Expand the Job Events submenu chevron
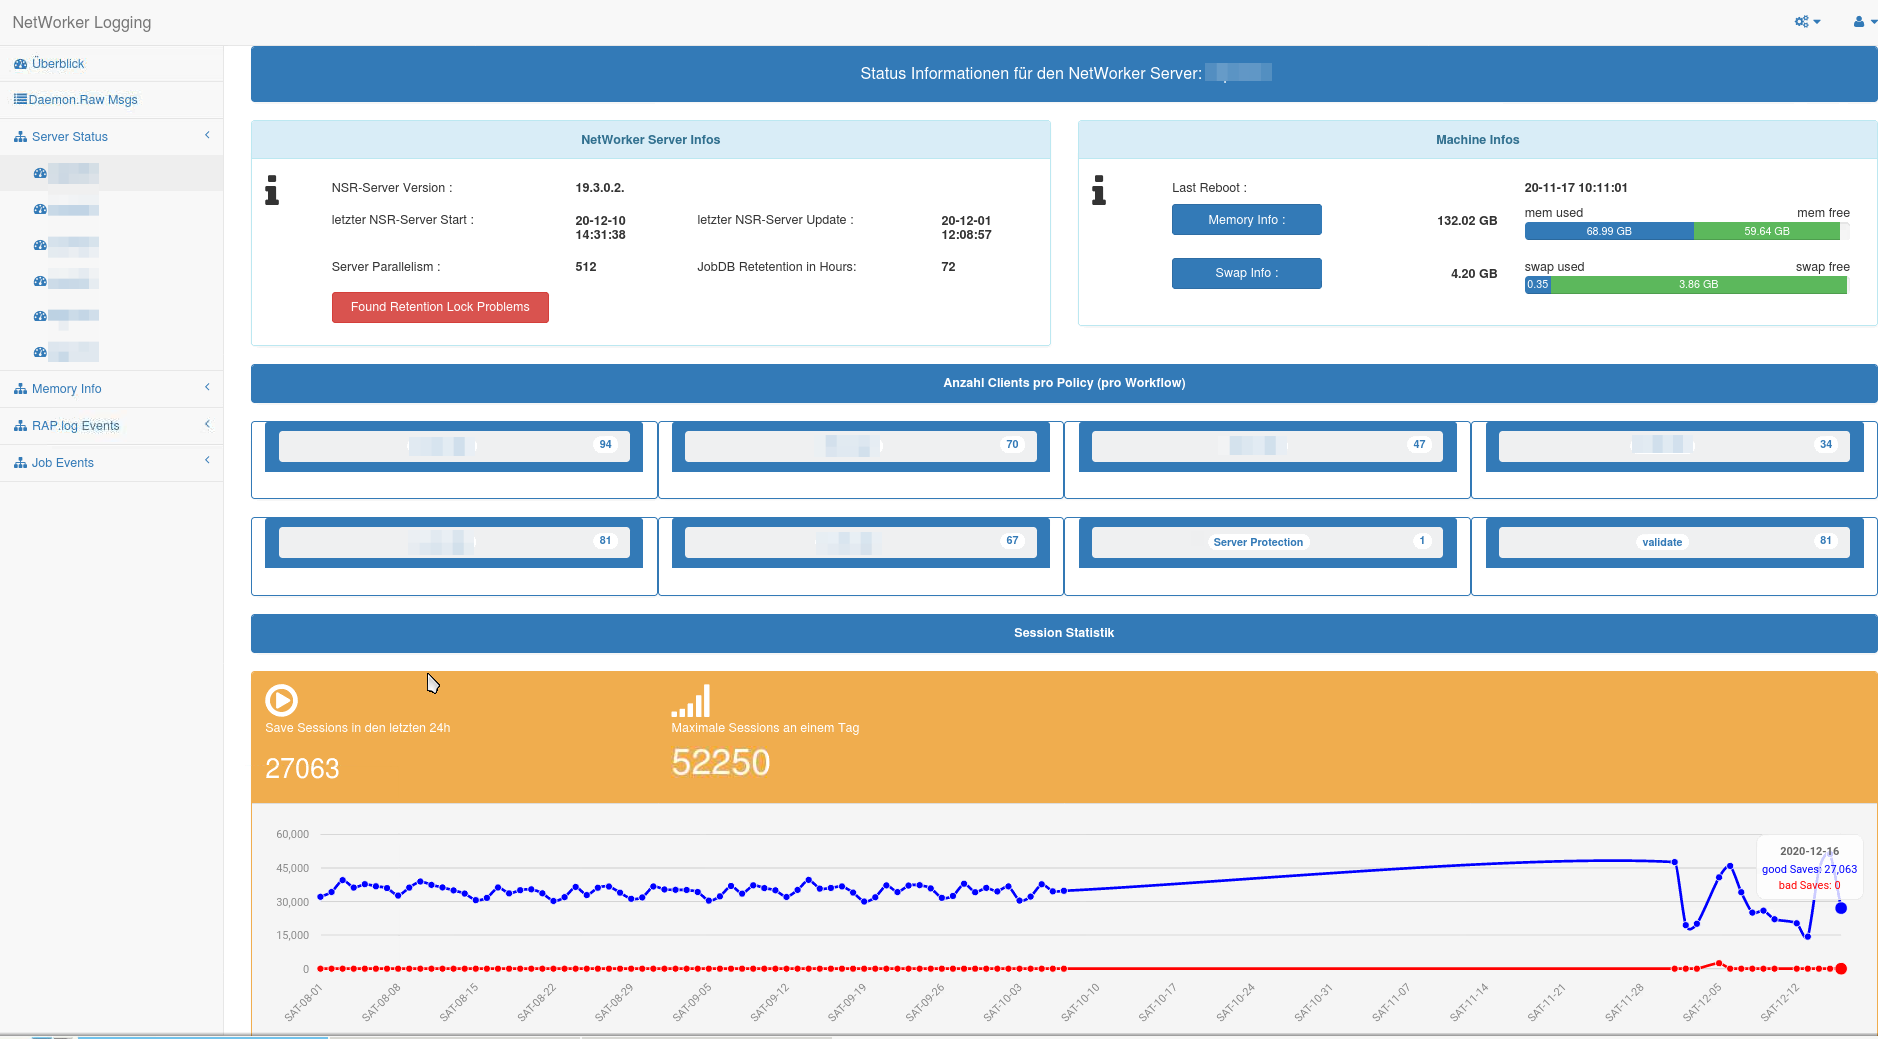 click(x=207, y=460)
